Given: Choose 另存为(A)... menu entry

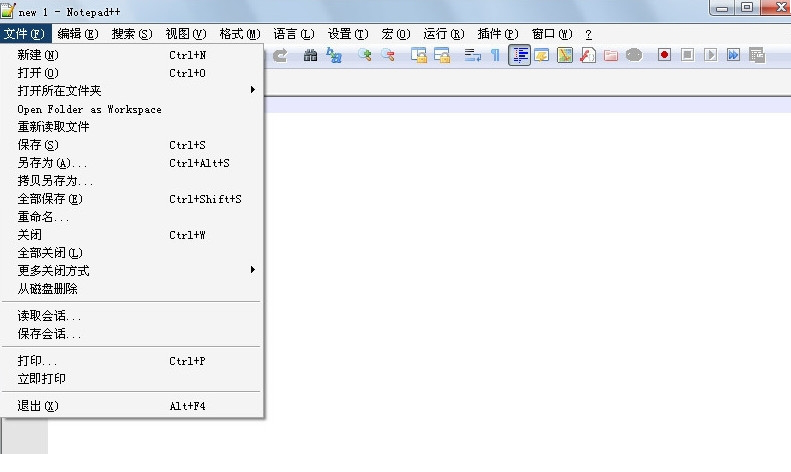Looking at the screenshot, I should [x=132, y=163].
